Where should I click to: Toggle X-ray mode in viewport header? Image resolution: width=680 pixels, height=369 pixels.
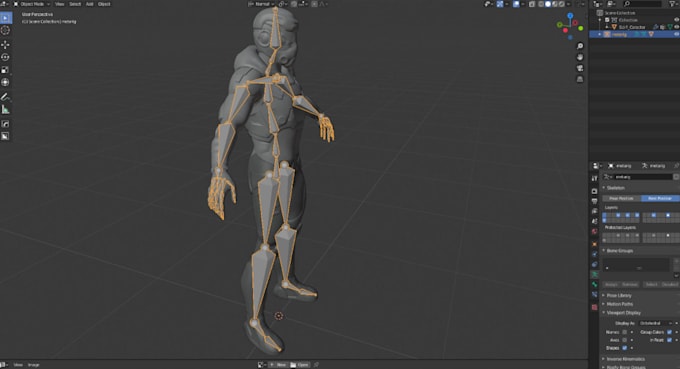click(532, 4)
